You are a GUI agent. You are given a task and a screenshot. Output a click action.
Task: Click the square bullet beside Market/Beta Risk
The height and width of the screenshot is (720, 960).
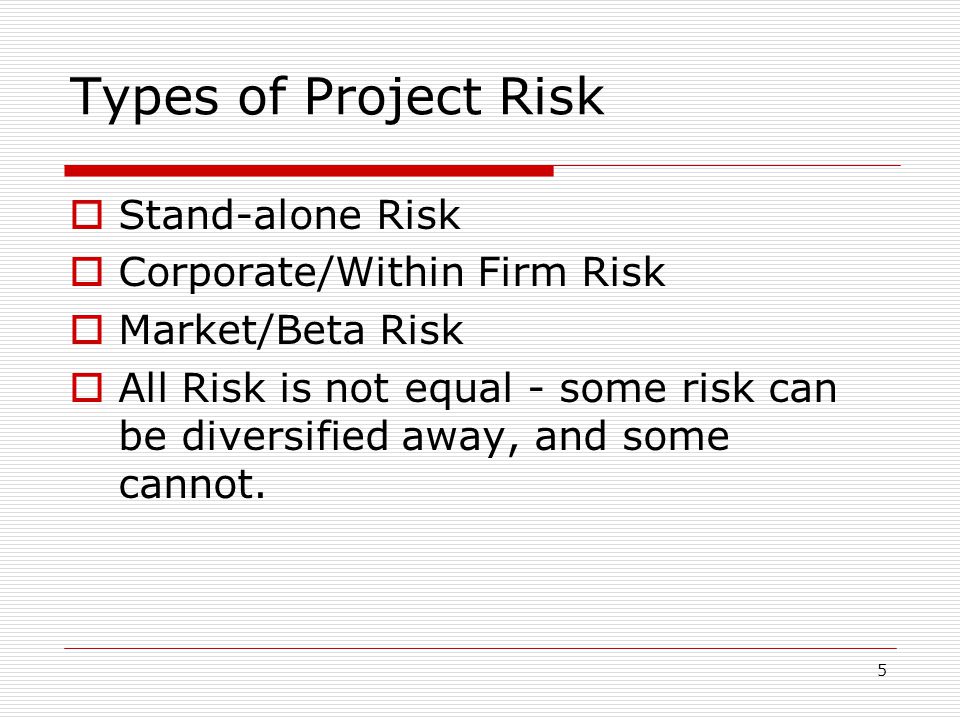(x=87, y=329)
